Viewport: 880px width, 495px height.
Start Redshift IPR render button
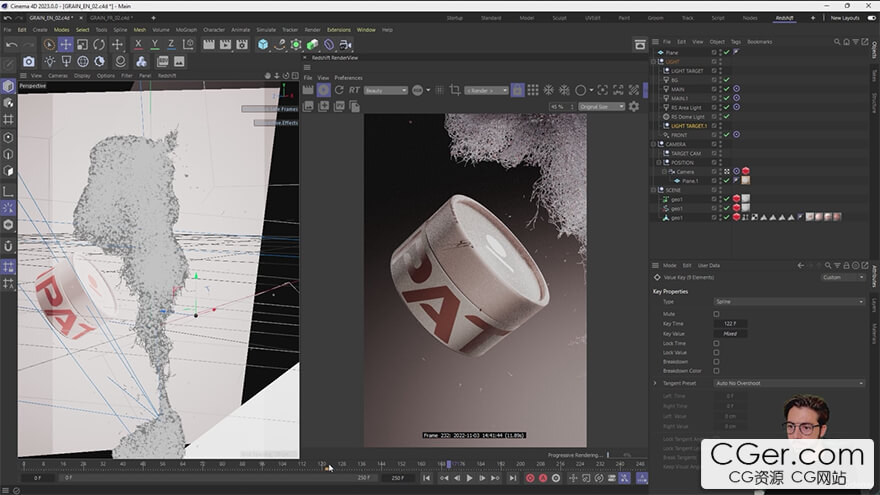(324, 90)
